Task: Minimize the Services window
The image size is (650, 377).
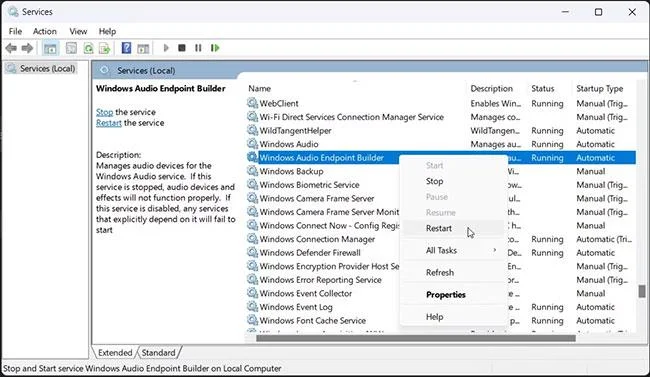Action: (565, 12)
